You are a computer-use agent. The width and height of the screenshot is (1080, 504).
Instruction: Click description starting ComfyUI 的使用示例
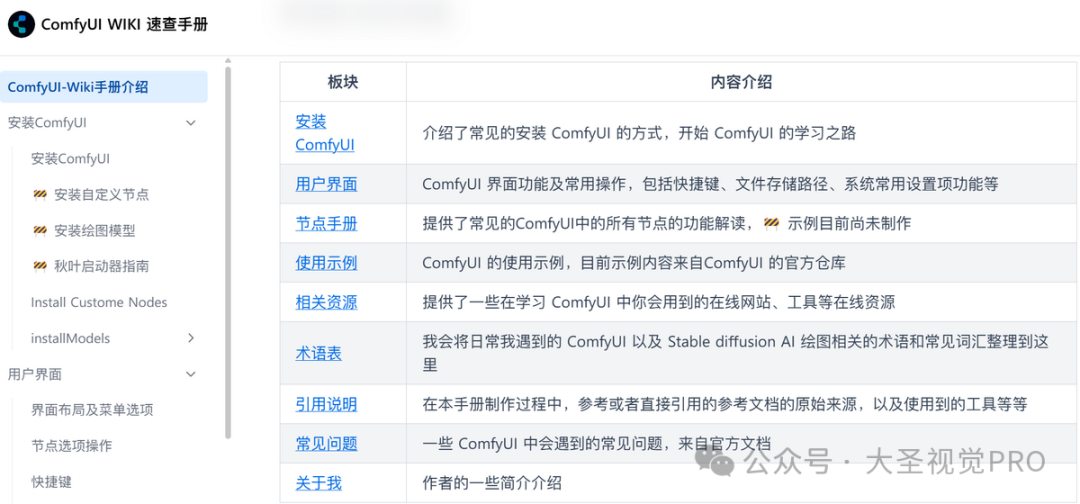(x=633, y=262)
